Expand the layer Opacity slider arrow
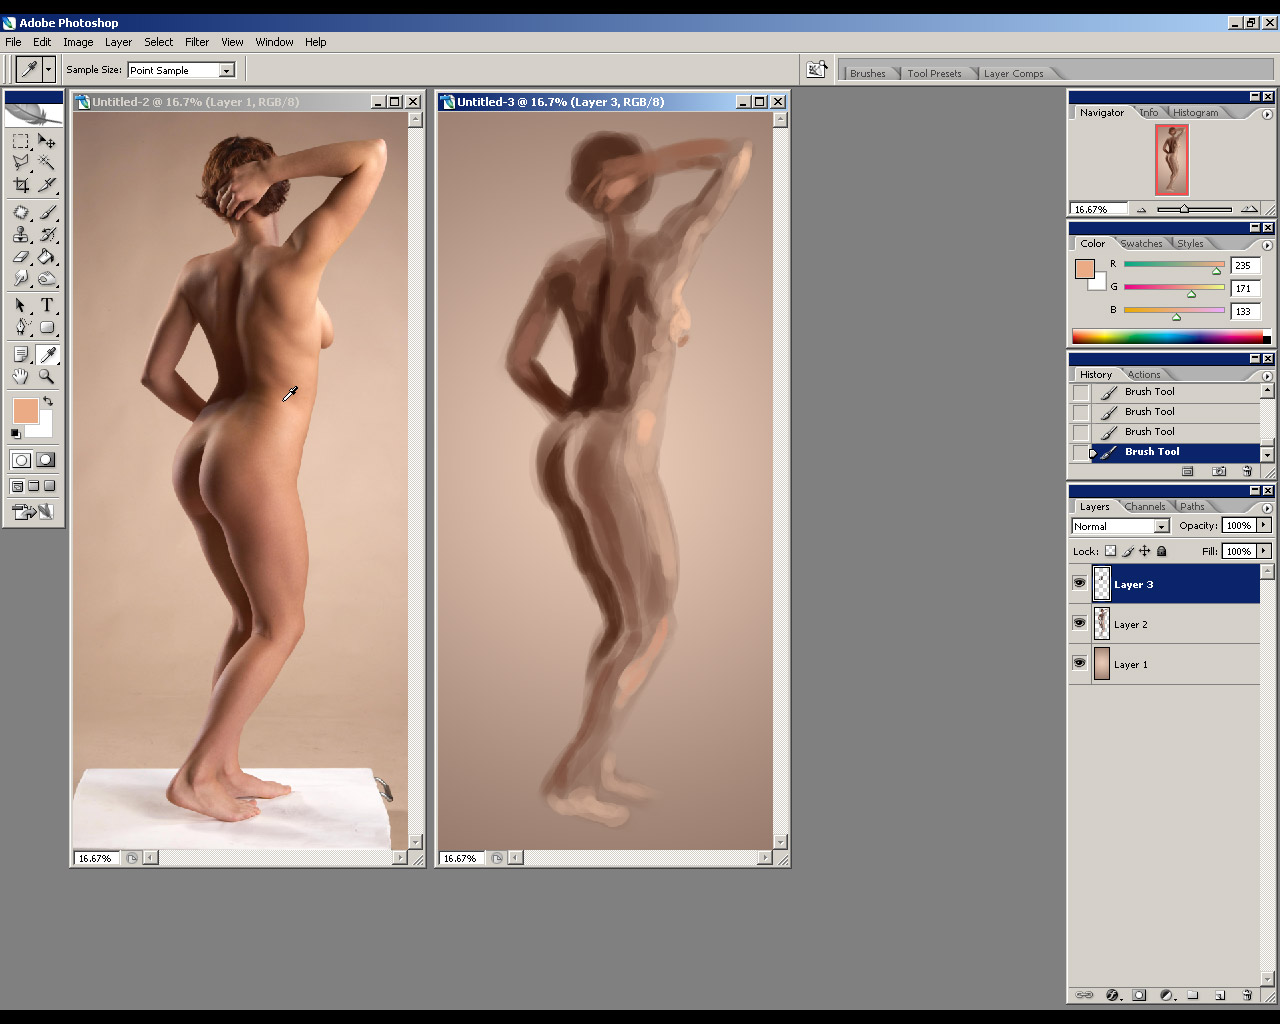Image resolution: width=1280 pixels, height=1024 pixels. point(1264,525)
